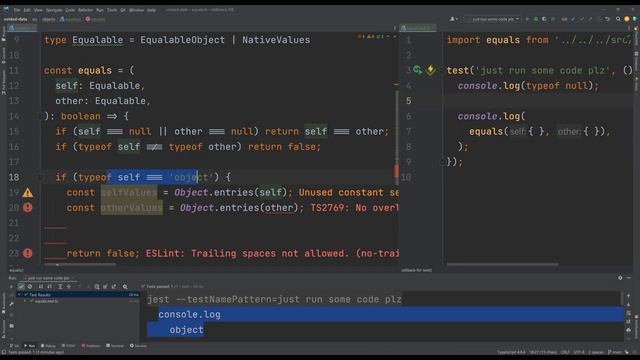The height and width of the screenshot is (360, 640).
Task: Click the green Run button in toolbar
Action: (x=528, y=19)
